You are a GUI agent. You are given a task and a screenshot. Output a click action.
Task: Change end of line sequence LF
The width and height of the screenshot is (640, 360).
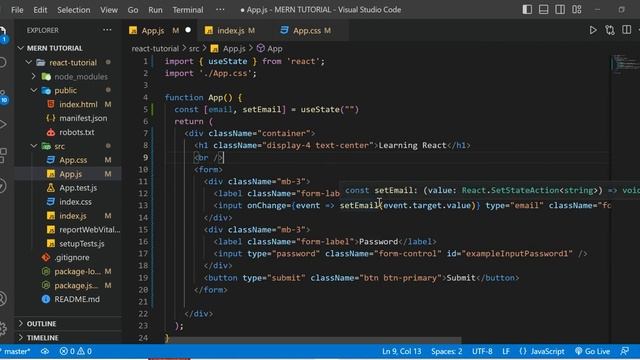click(506, 351)
